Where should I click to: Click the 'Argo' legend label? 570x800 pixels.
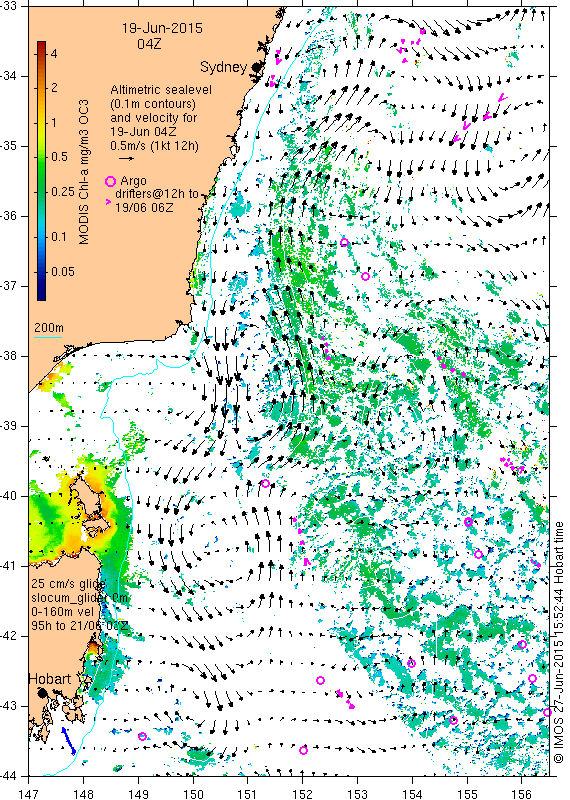point(133,181)
